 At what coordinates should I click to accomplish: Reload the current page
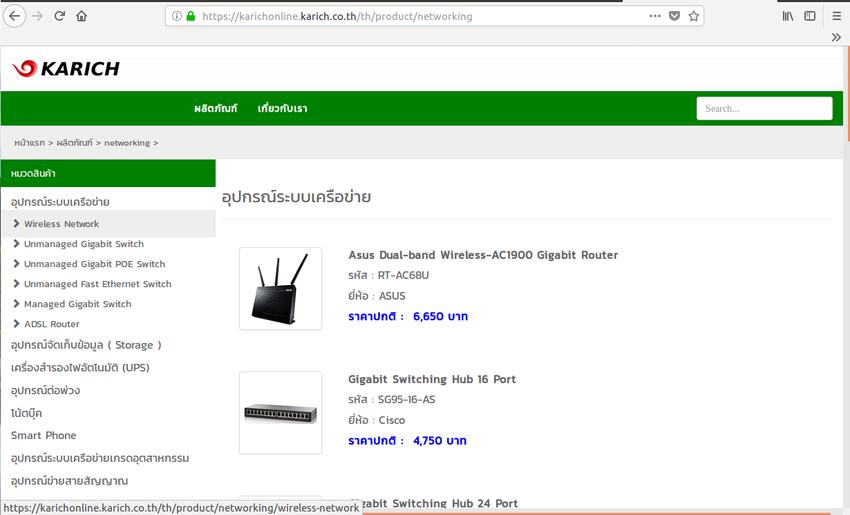point(60,16)
